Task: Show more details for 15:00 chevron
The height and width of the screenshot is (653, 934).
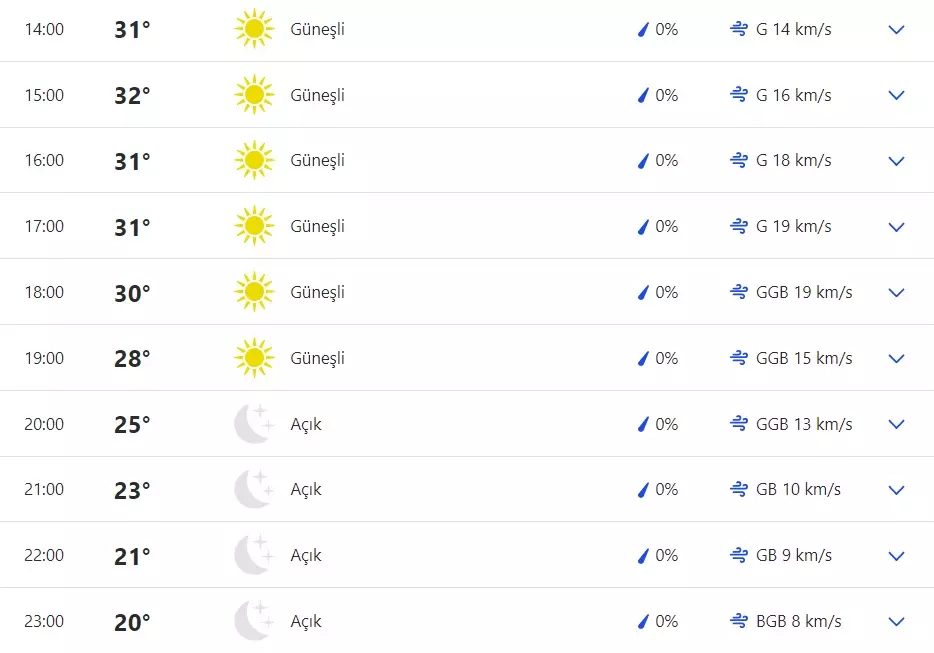Action: 896,96
